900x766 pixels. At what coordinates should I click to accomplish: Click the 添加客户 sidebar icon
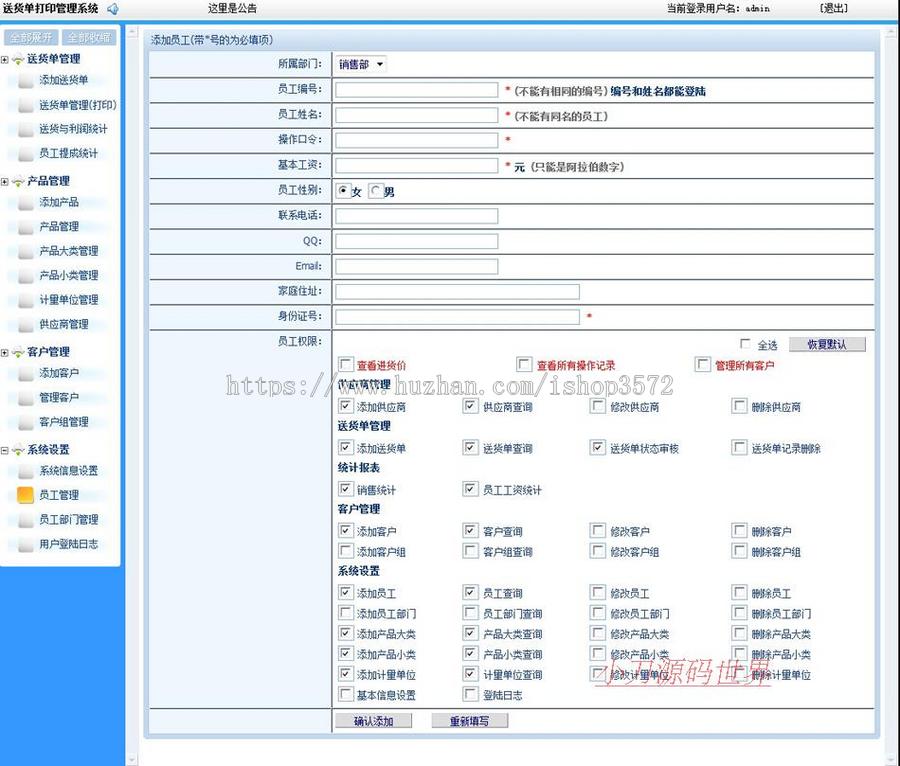25,373
